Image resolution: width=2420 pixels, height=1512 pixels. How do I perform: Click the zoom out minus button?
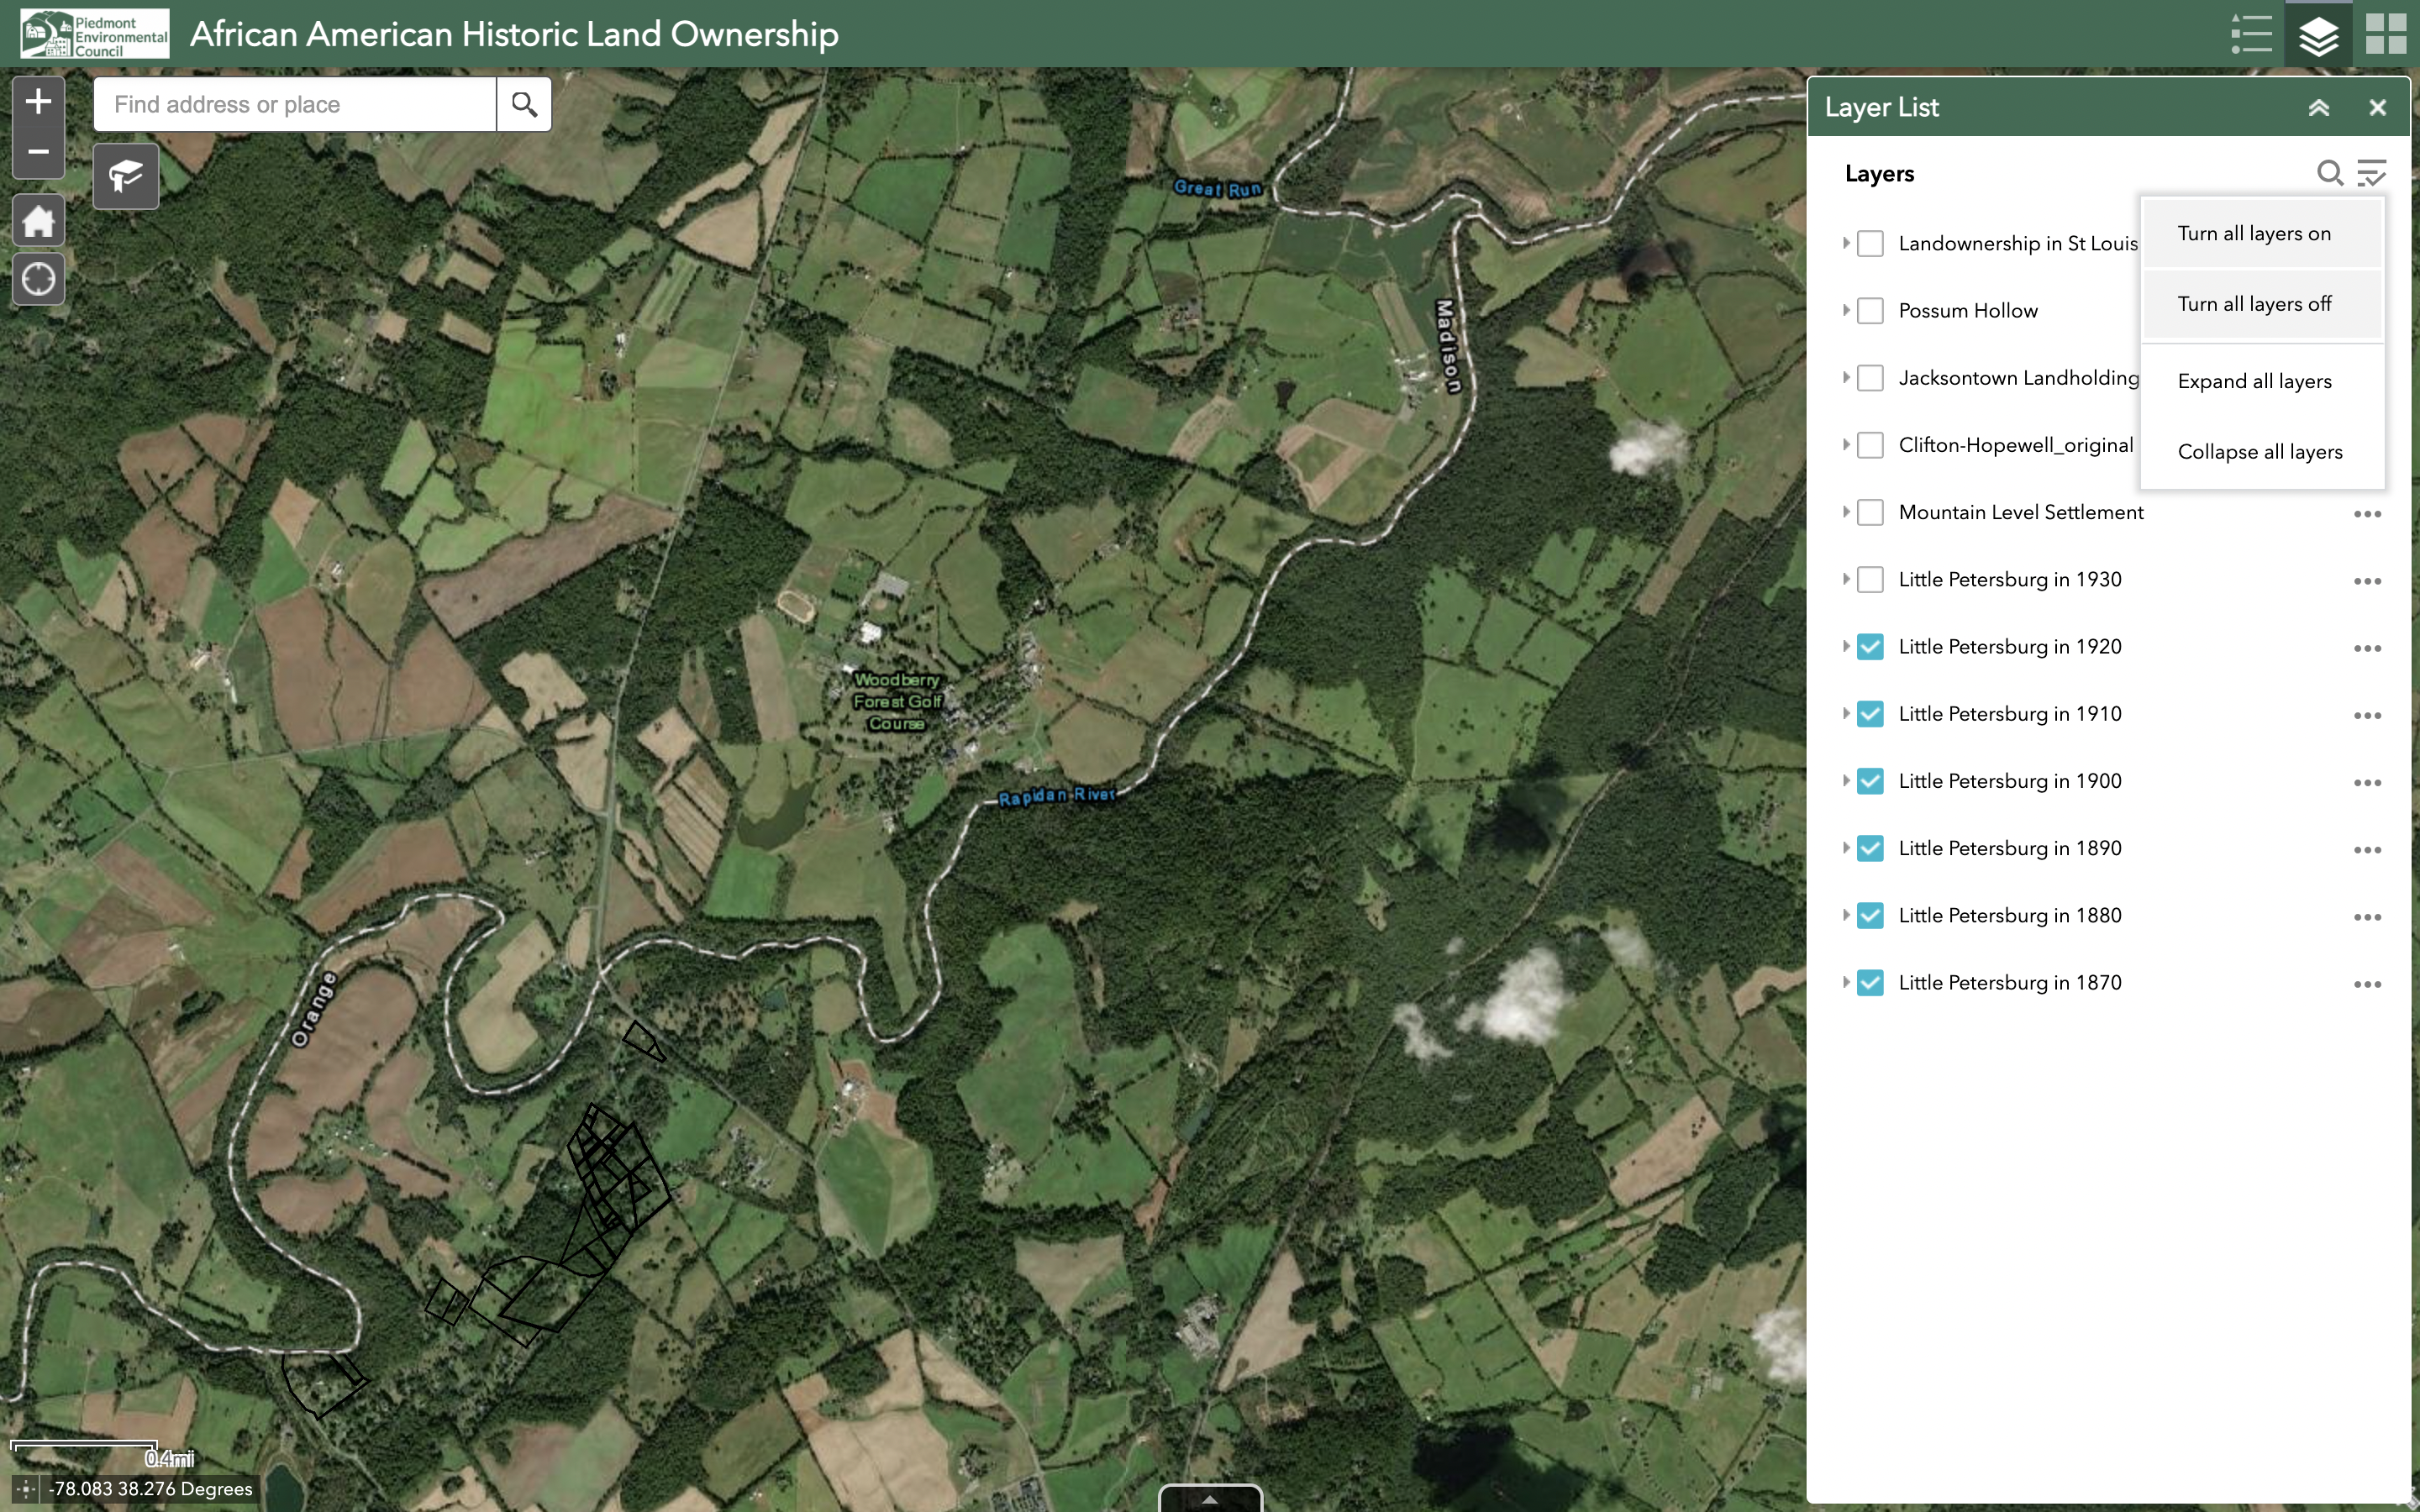tap(38, 152)
